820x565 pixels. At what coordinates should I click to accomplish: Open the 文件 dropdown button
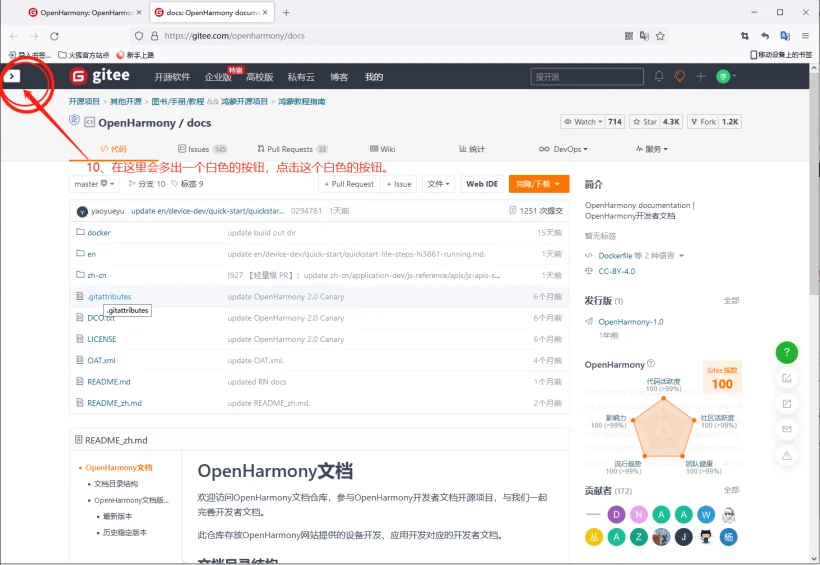438,184
